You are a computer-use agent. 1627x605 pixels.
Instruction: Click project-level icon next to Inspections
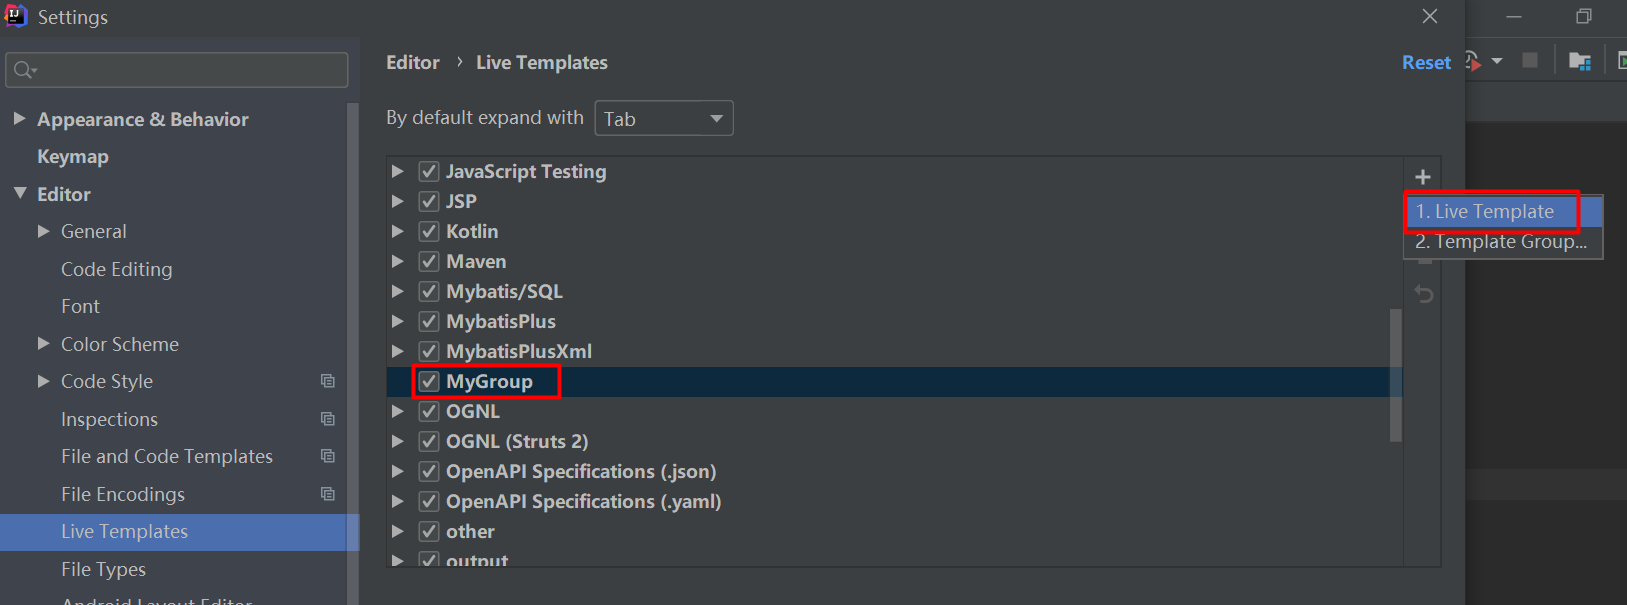point(327,419)
